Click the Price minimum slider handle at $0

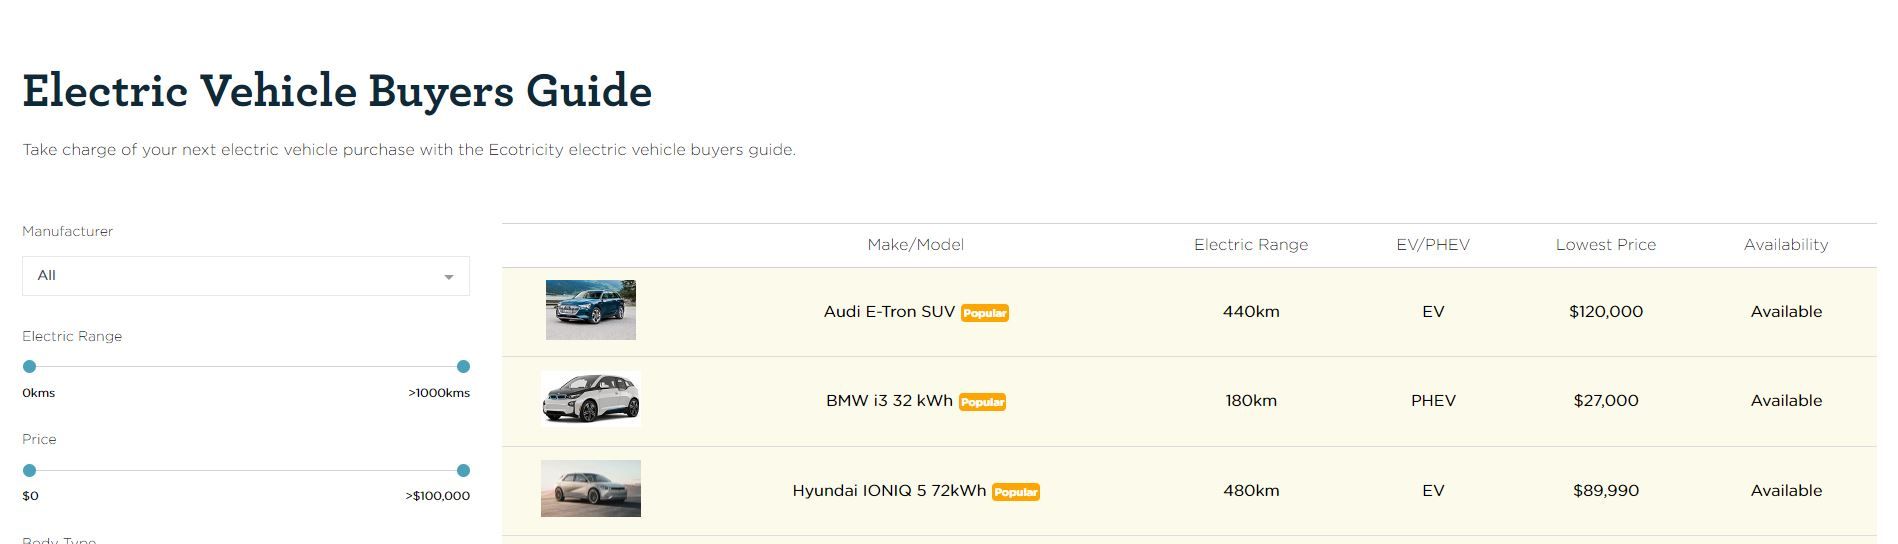(x=29, y=470)
